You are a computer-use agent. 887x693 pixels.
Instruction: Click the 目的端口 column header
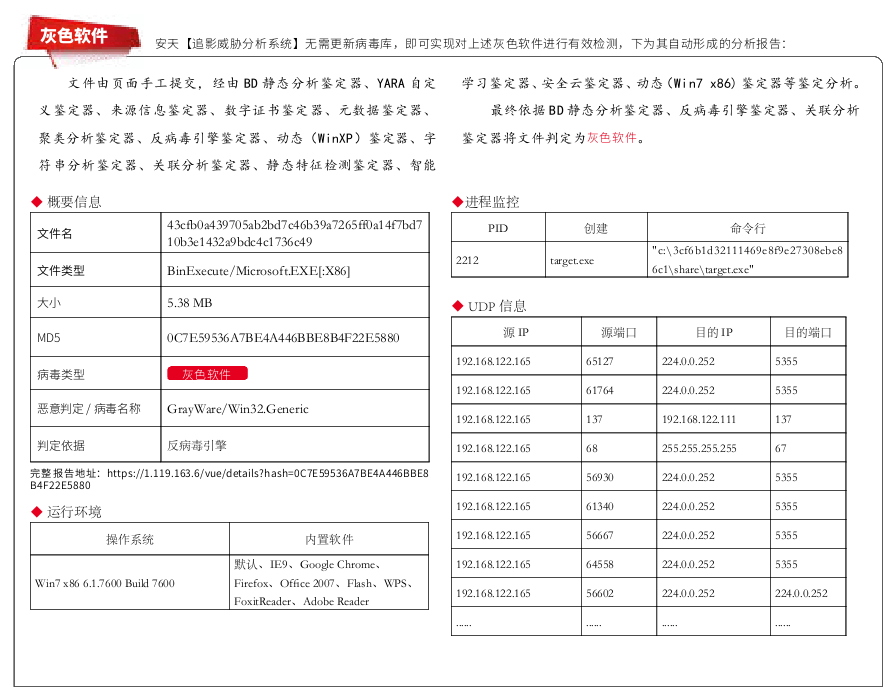(808, 332)
